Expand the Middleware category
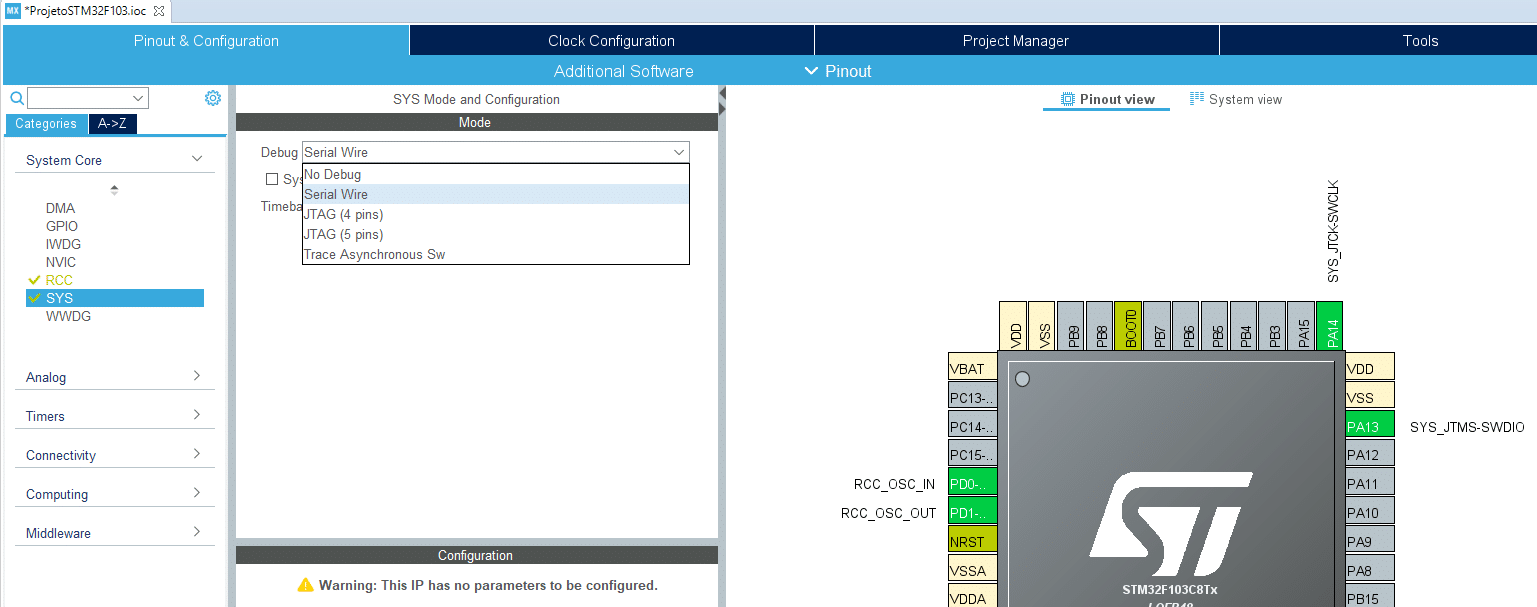This screenshot has height=607, width=1537. tap(197, 532)
